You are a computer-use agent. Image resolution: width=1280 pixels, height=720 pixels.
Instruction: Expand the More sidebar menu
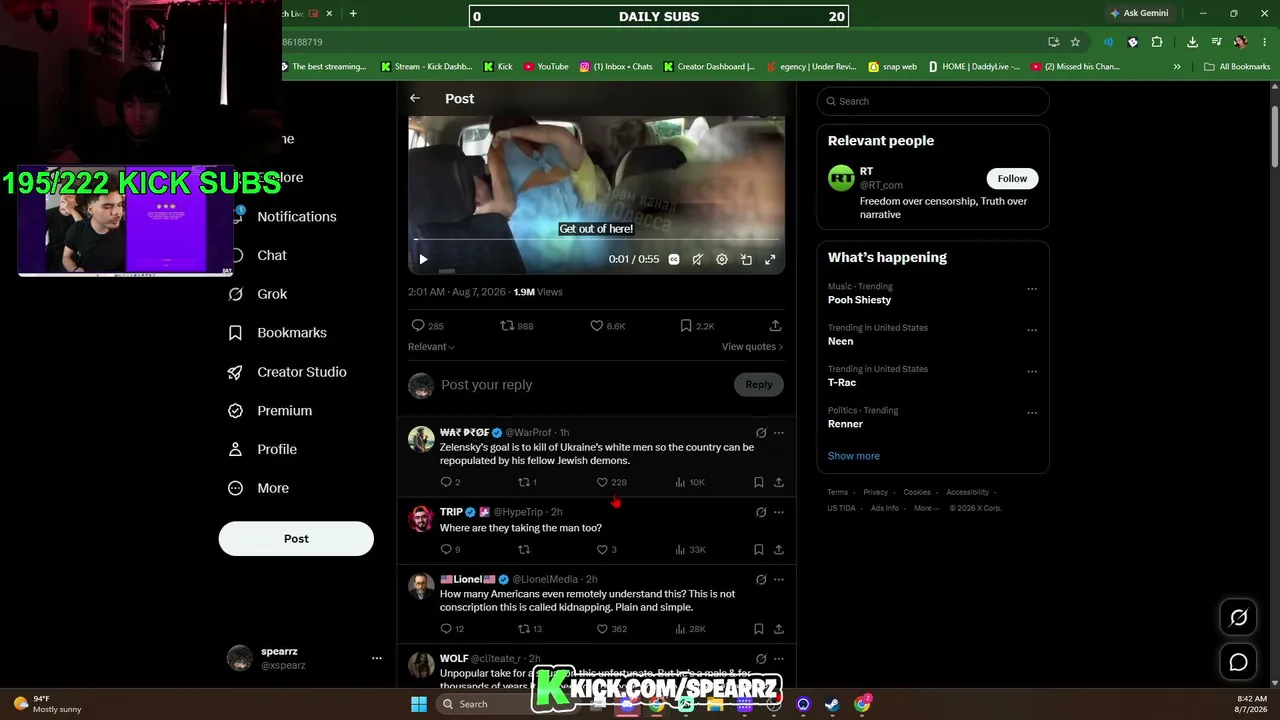coord(259,489)
